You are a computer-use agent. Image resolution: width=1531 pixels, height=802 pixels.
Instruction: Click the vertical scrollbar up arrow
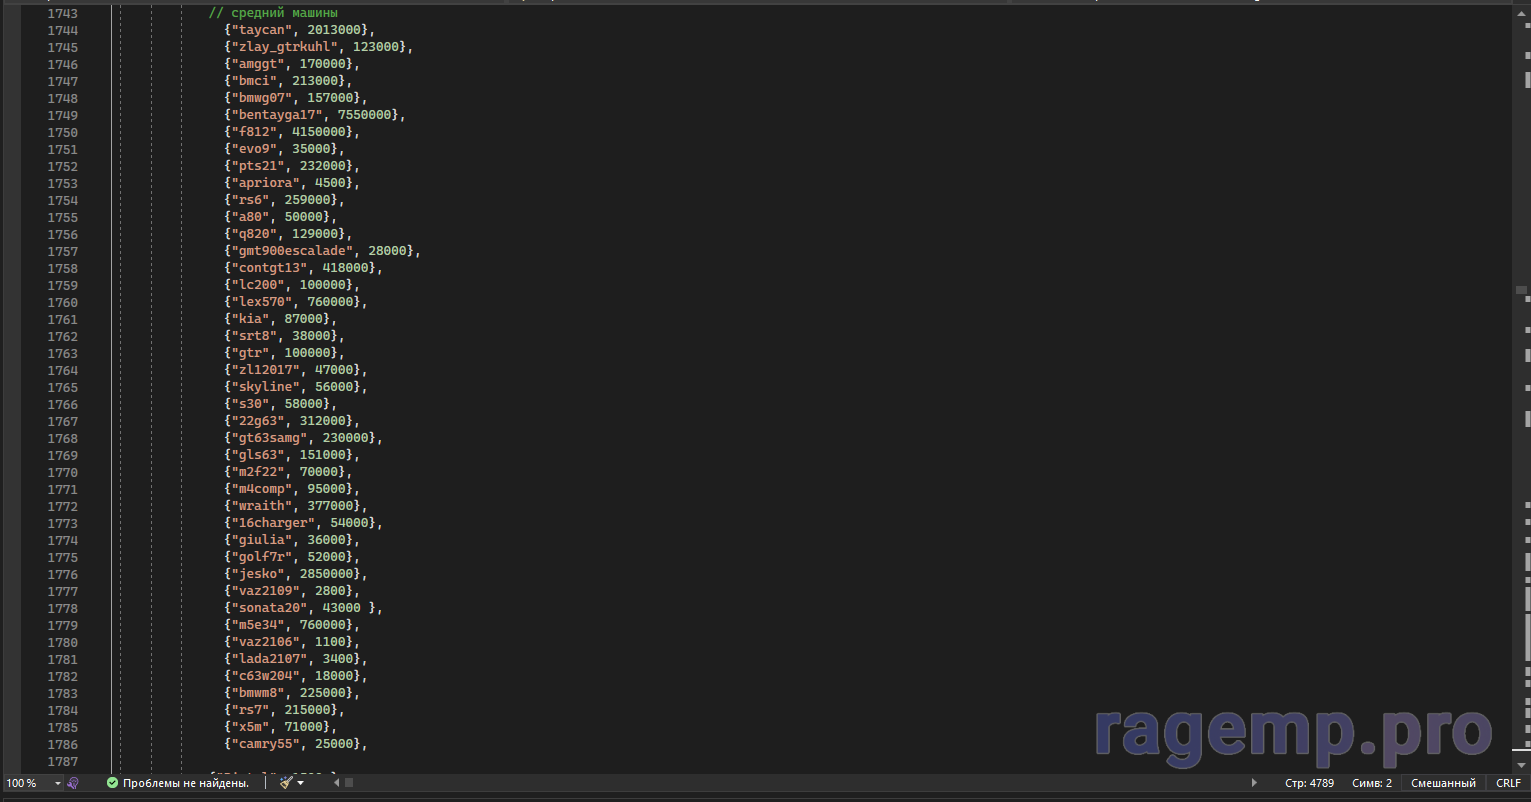pyautogui.click(x=1523, y=9)
